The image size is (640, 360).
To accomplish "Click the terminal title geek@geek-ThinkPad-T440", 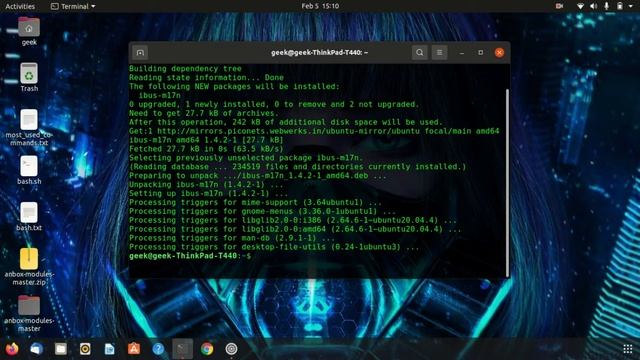I will (x=319, y=53).
